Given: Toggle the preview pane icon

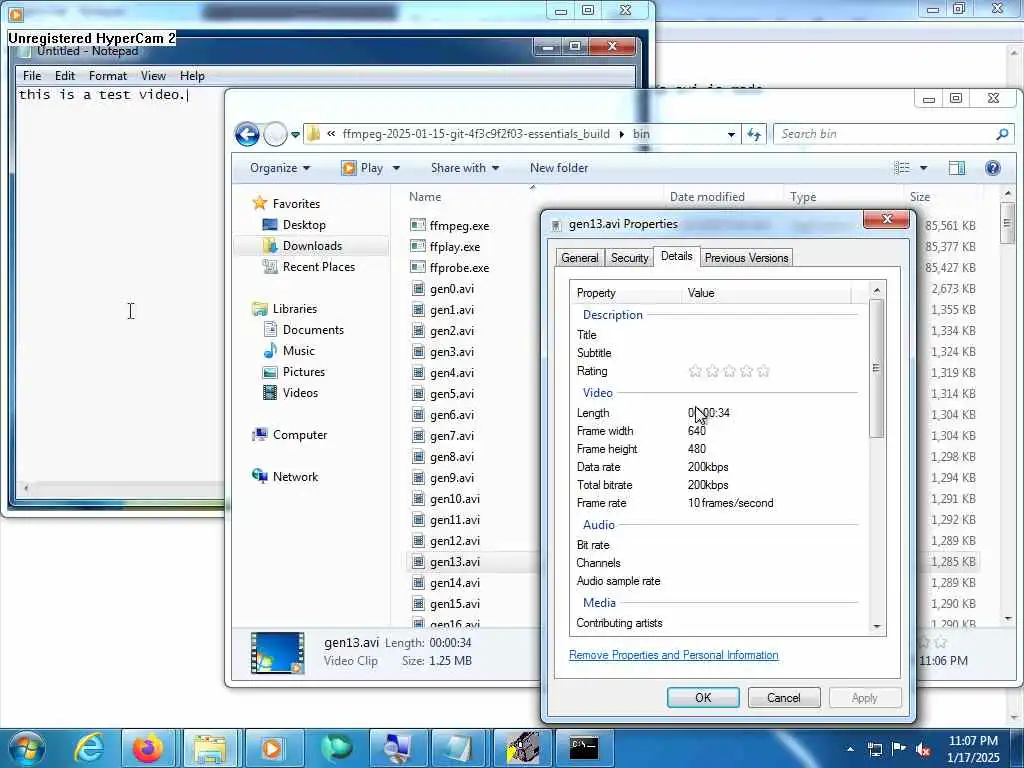Looking at the screenshot, I should tap(957, 168).
